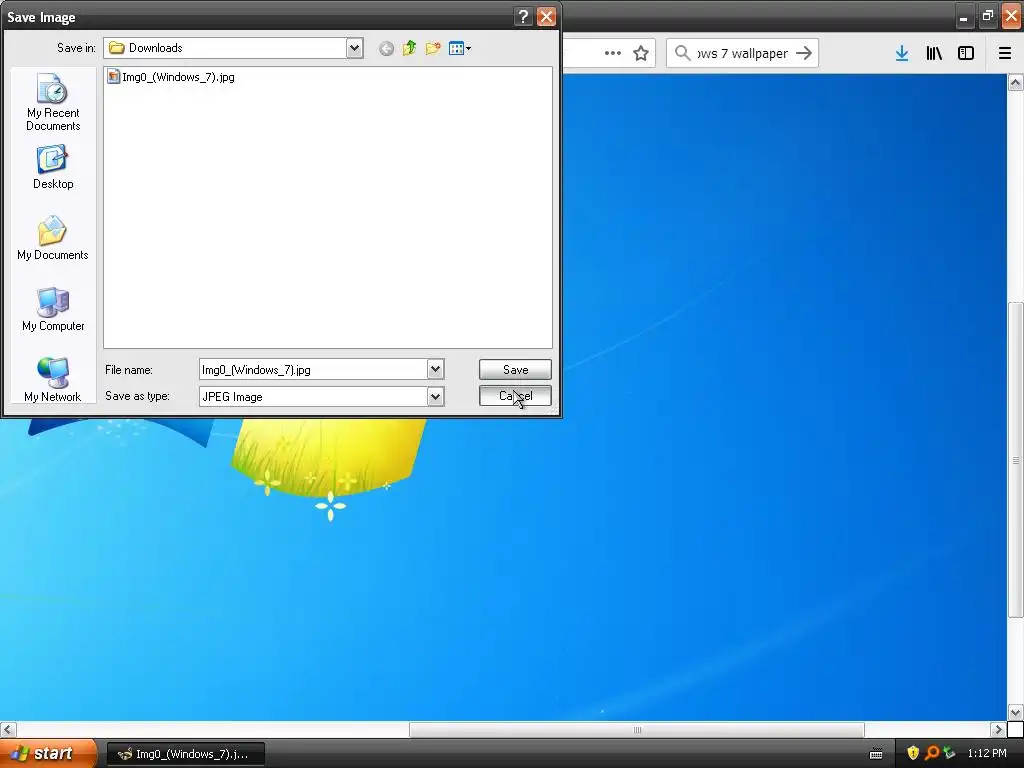Open My Recent Documents in the places bar

pos(53,103)
